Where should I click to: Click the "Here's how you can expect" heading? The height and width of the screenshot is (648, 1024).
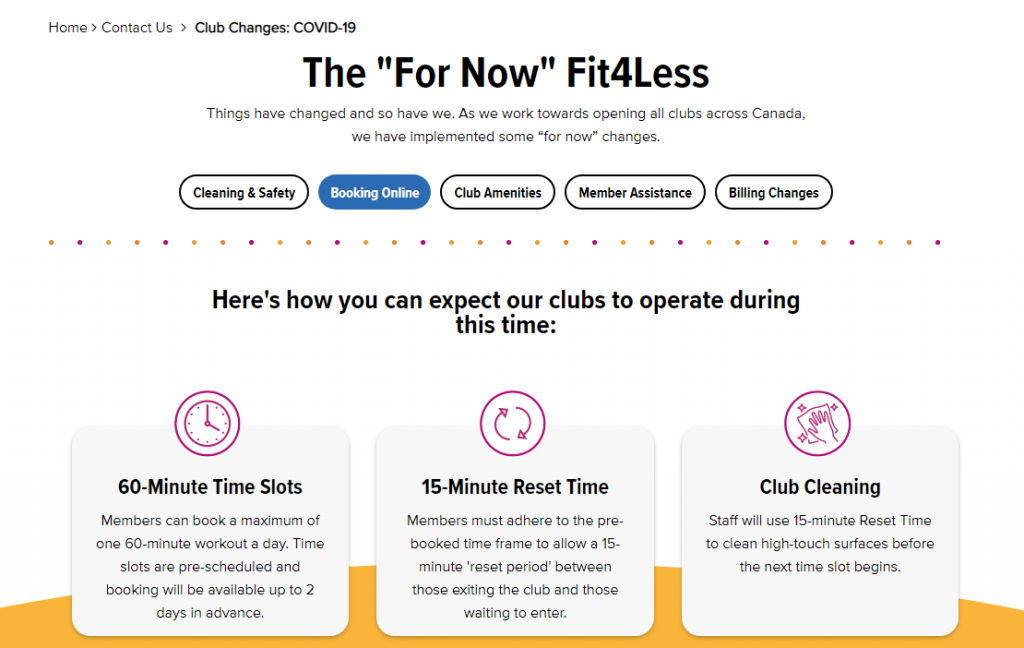pyautogui.click(x=506, y=312)
